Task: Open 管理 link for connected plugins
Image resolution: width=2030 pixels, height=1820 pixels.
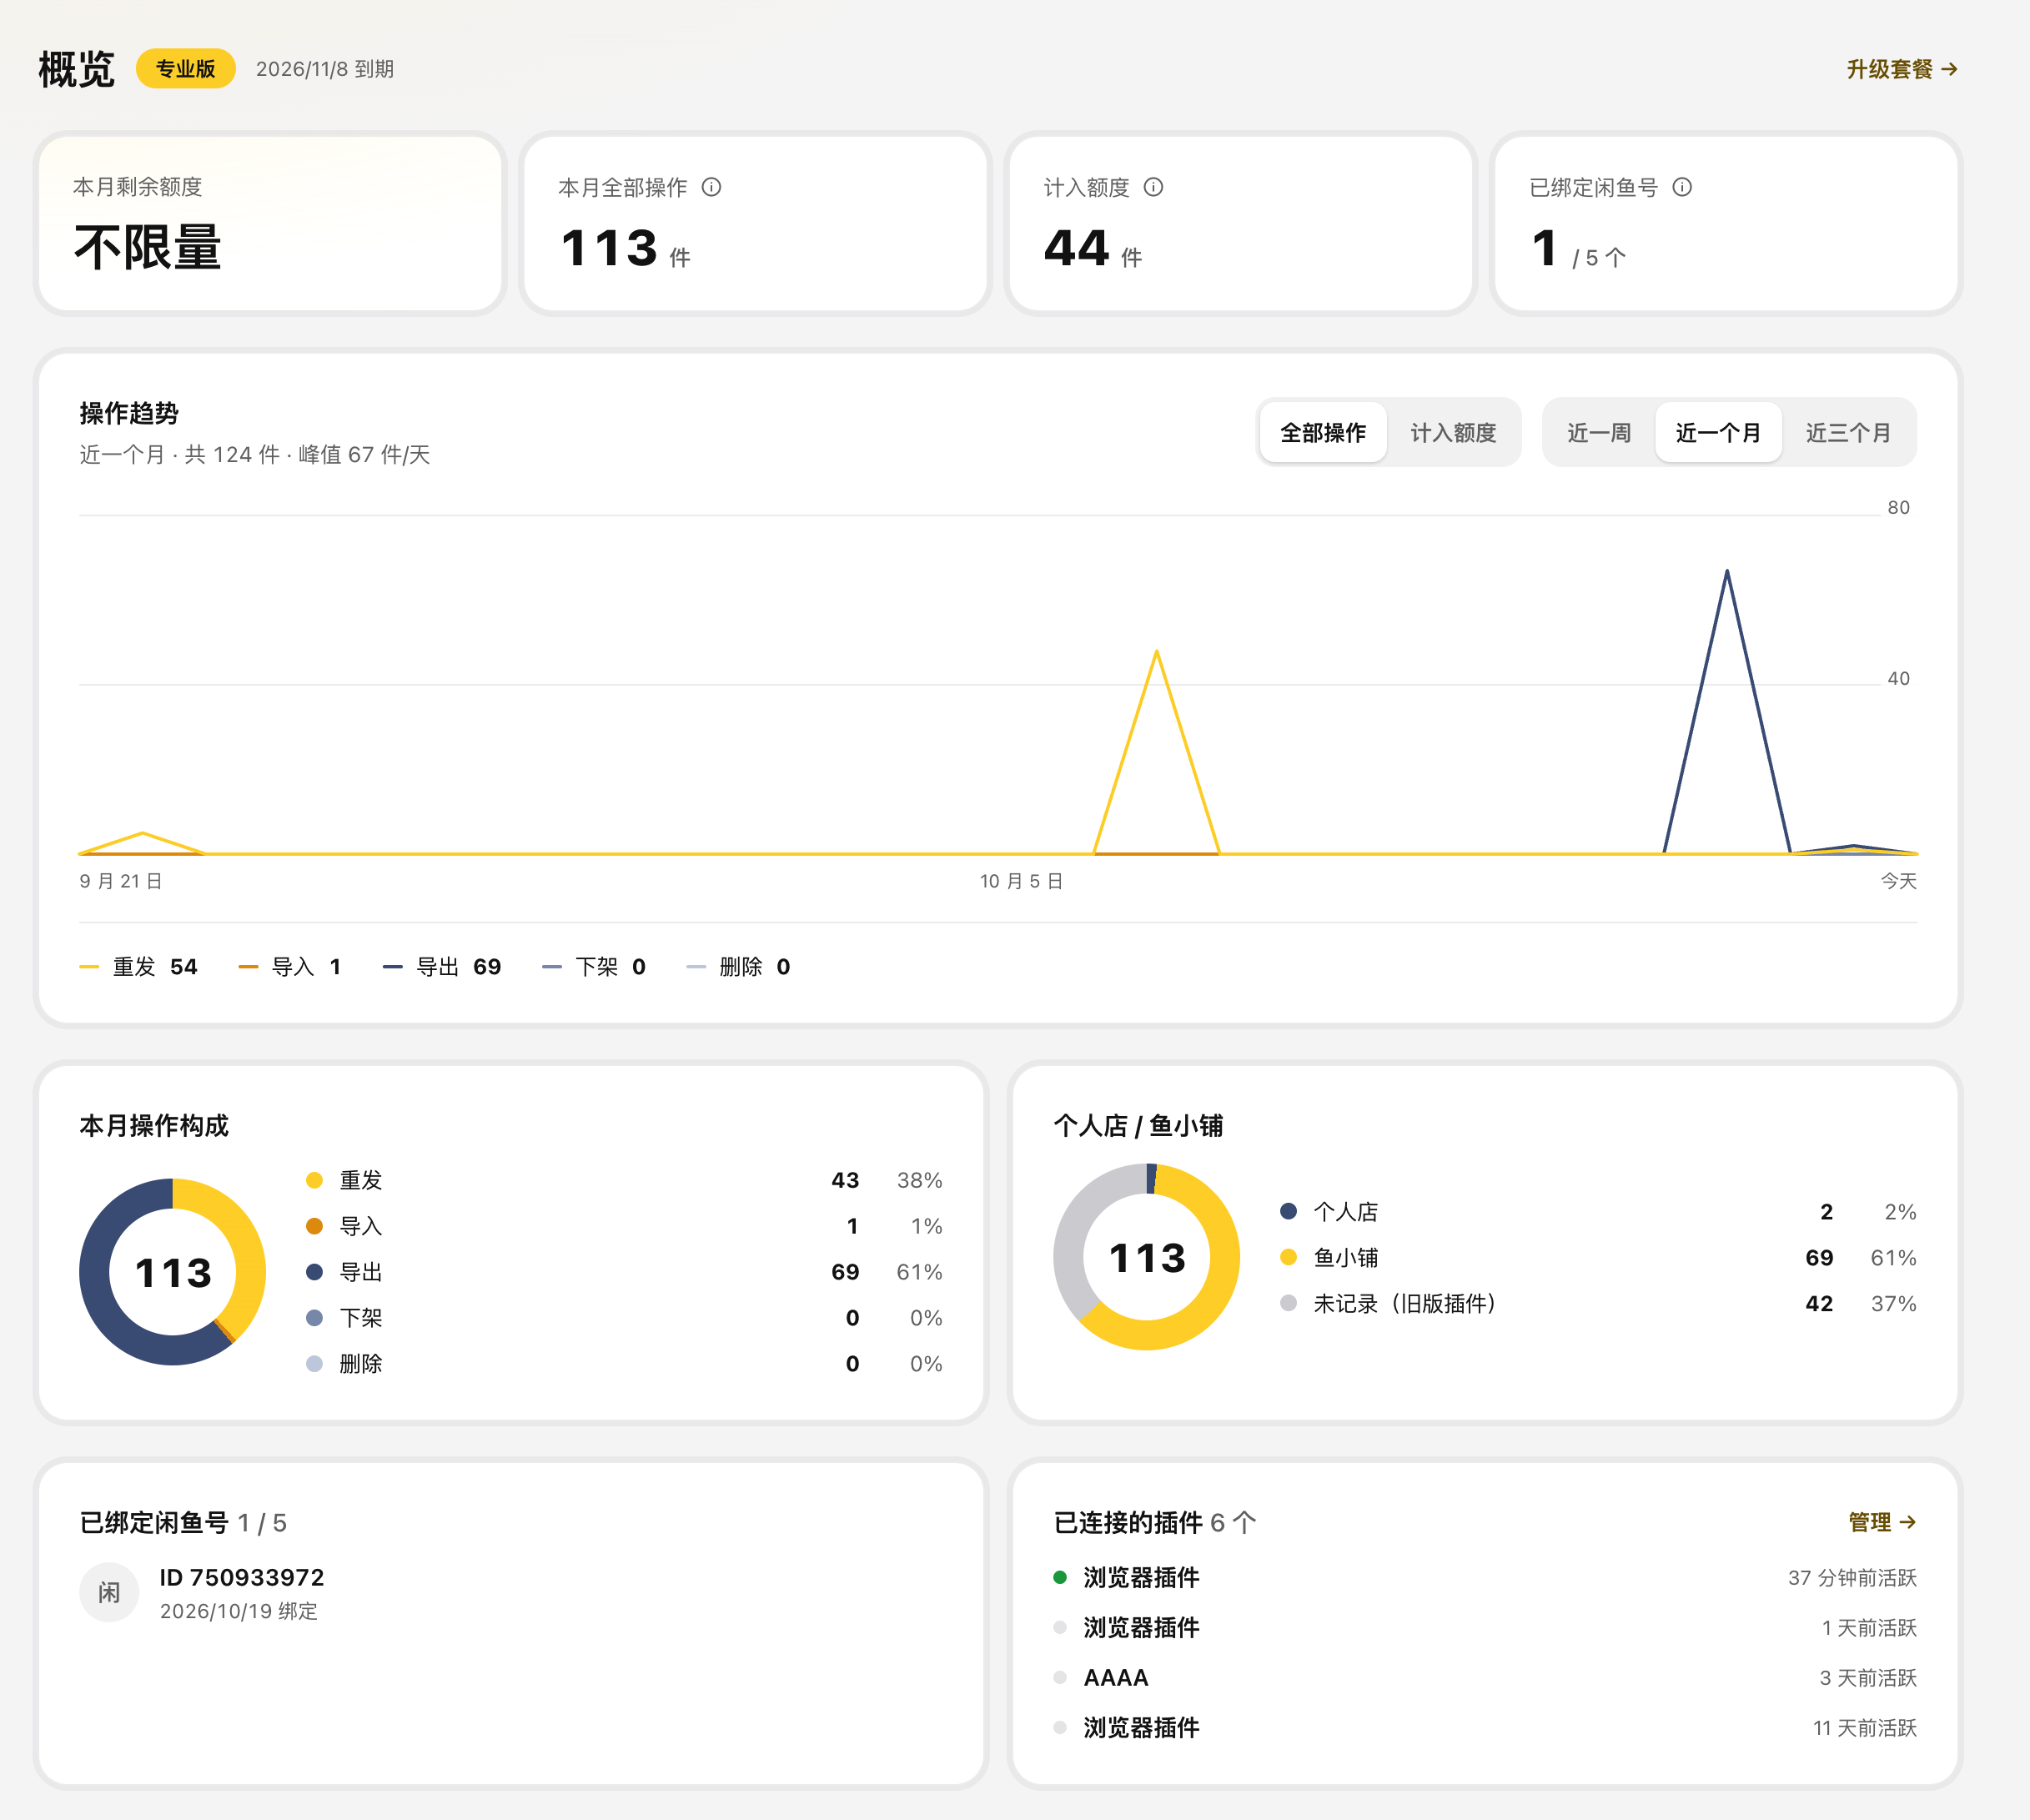Action: [x=1882, y=1522]
